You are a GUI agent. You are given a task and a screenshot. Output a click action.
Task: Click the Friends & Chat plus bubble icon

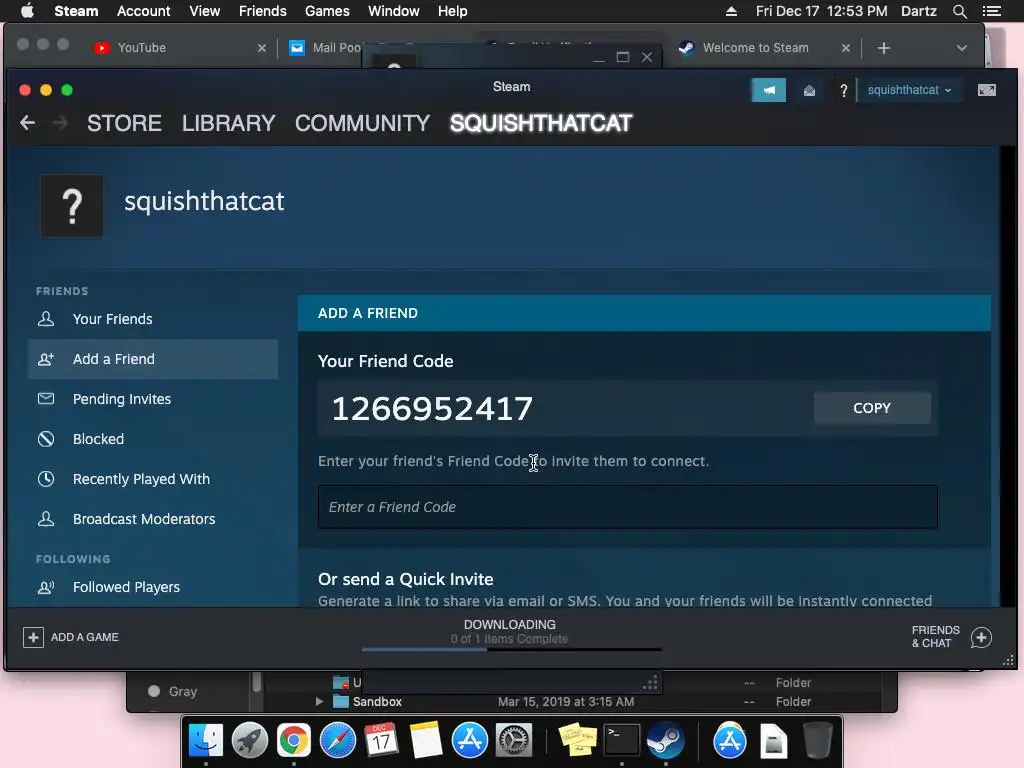click(981, 637)
